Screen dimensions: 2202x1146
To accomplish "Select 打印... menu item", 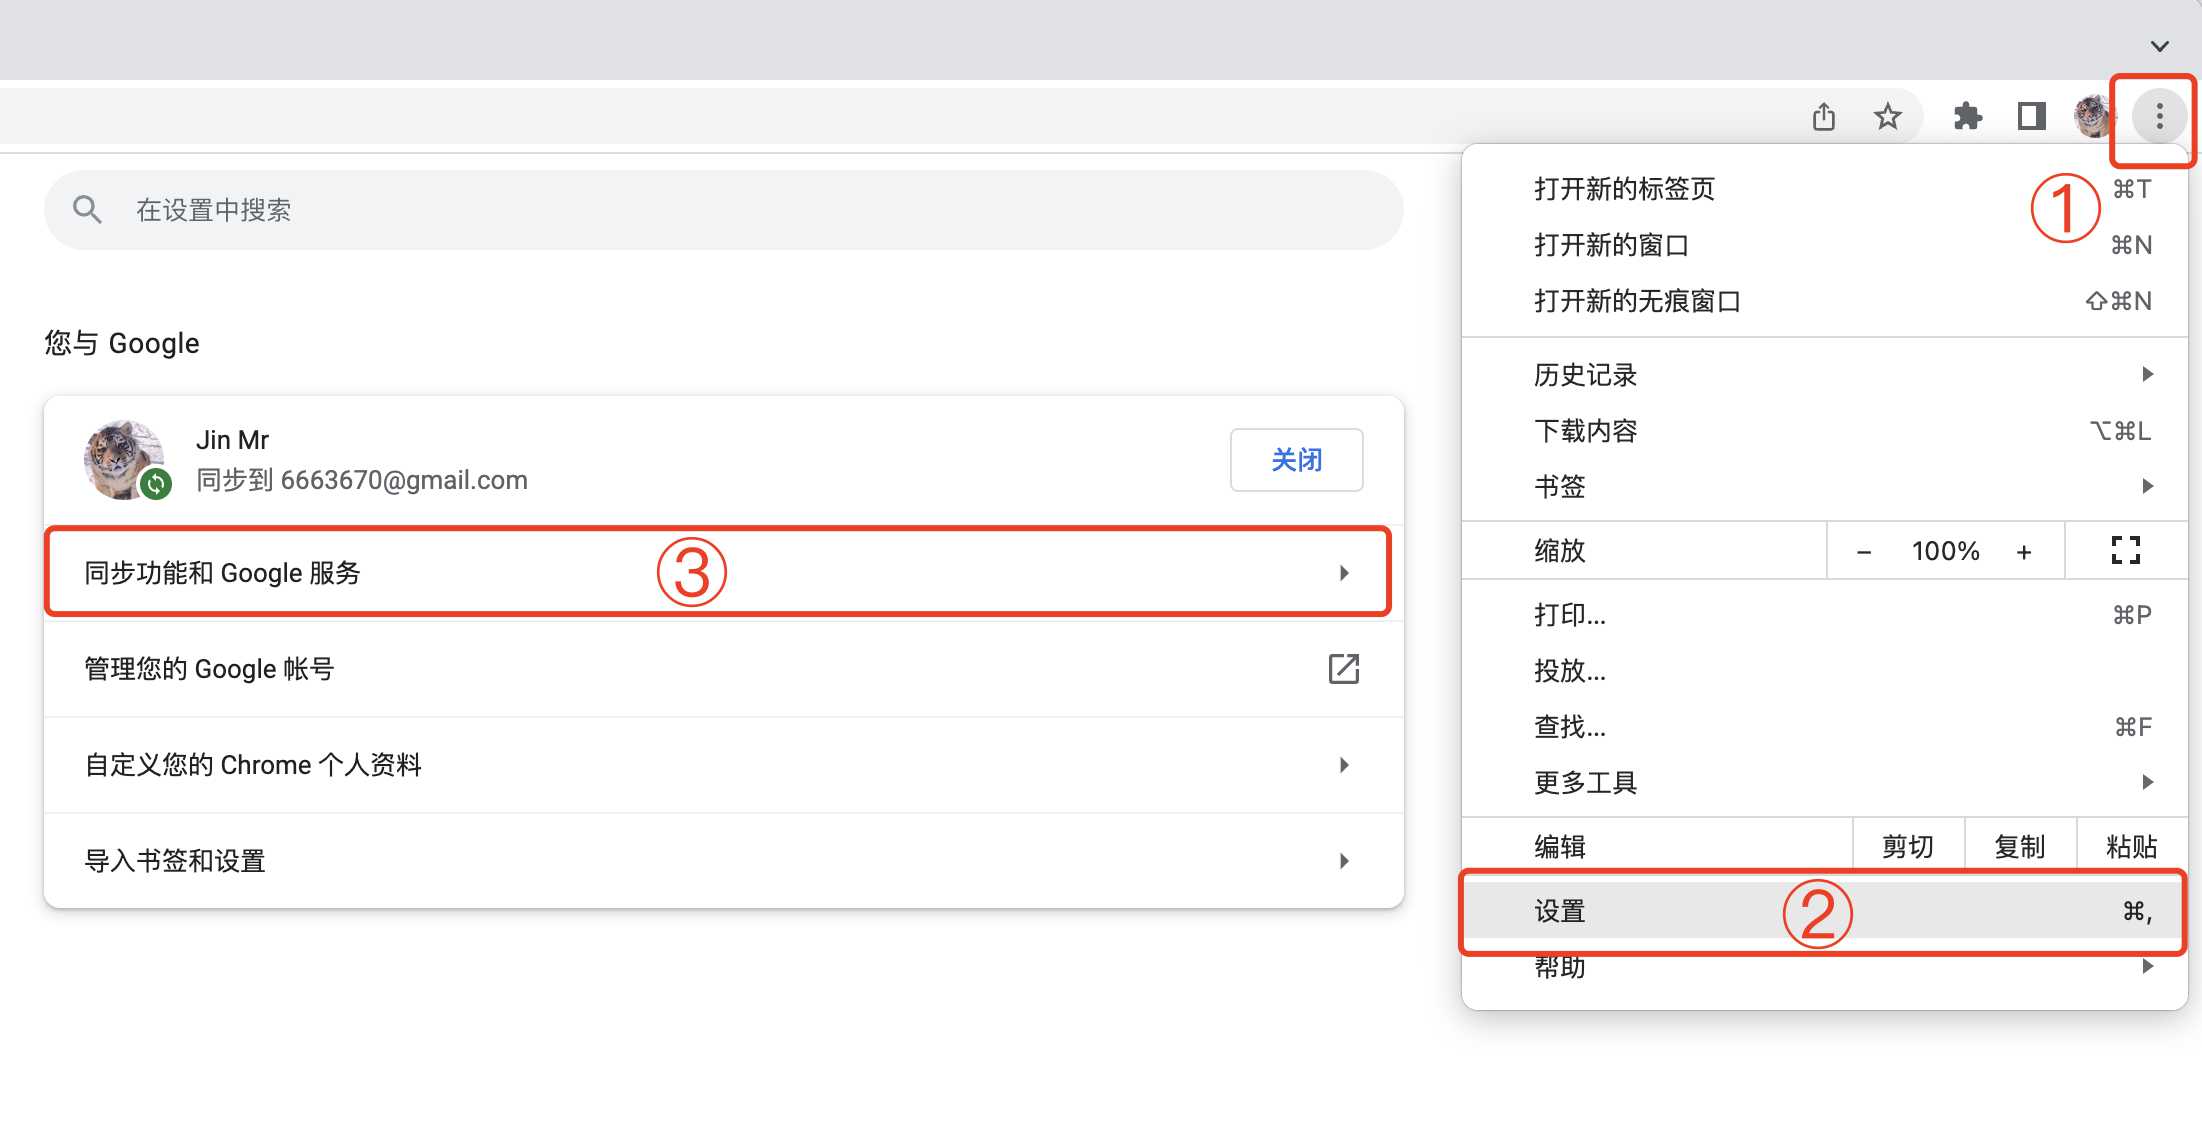I will pyautogui.click(x=1824, y=615).
